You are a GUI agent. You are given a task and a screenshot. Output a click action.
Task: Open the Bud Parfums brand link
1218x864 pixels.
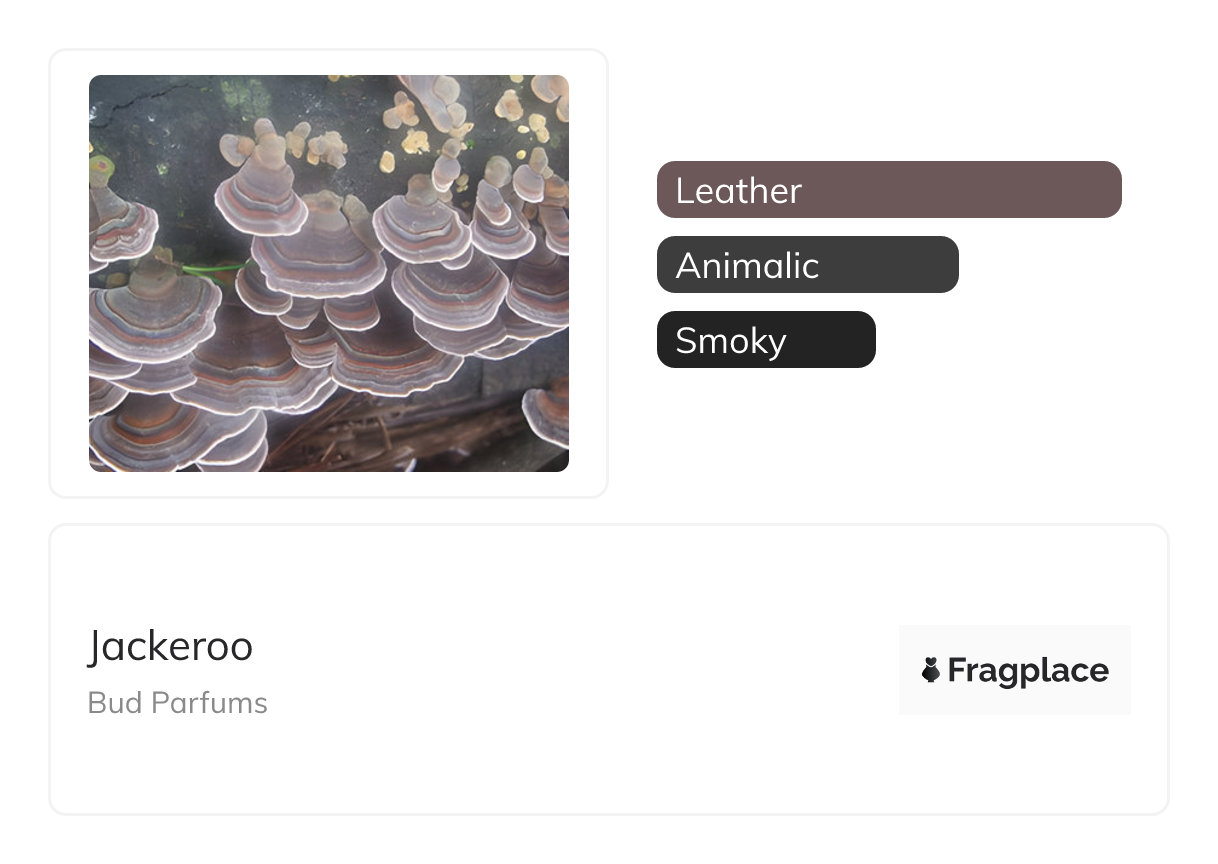tap(177, 703)
